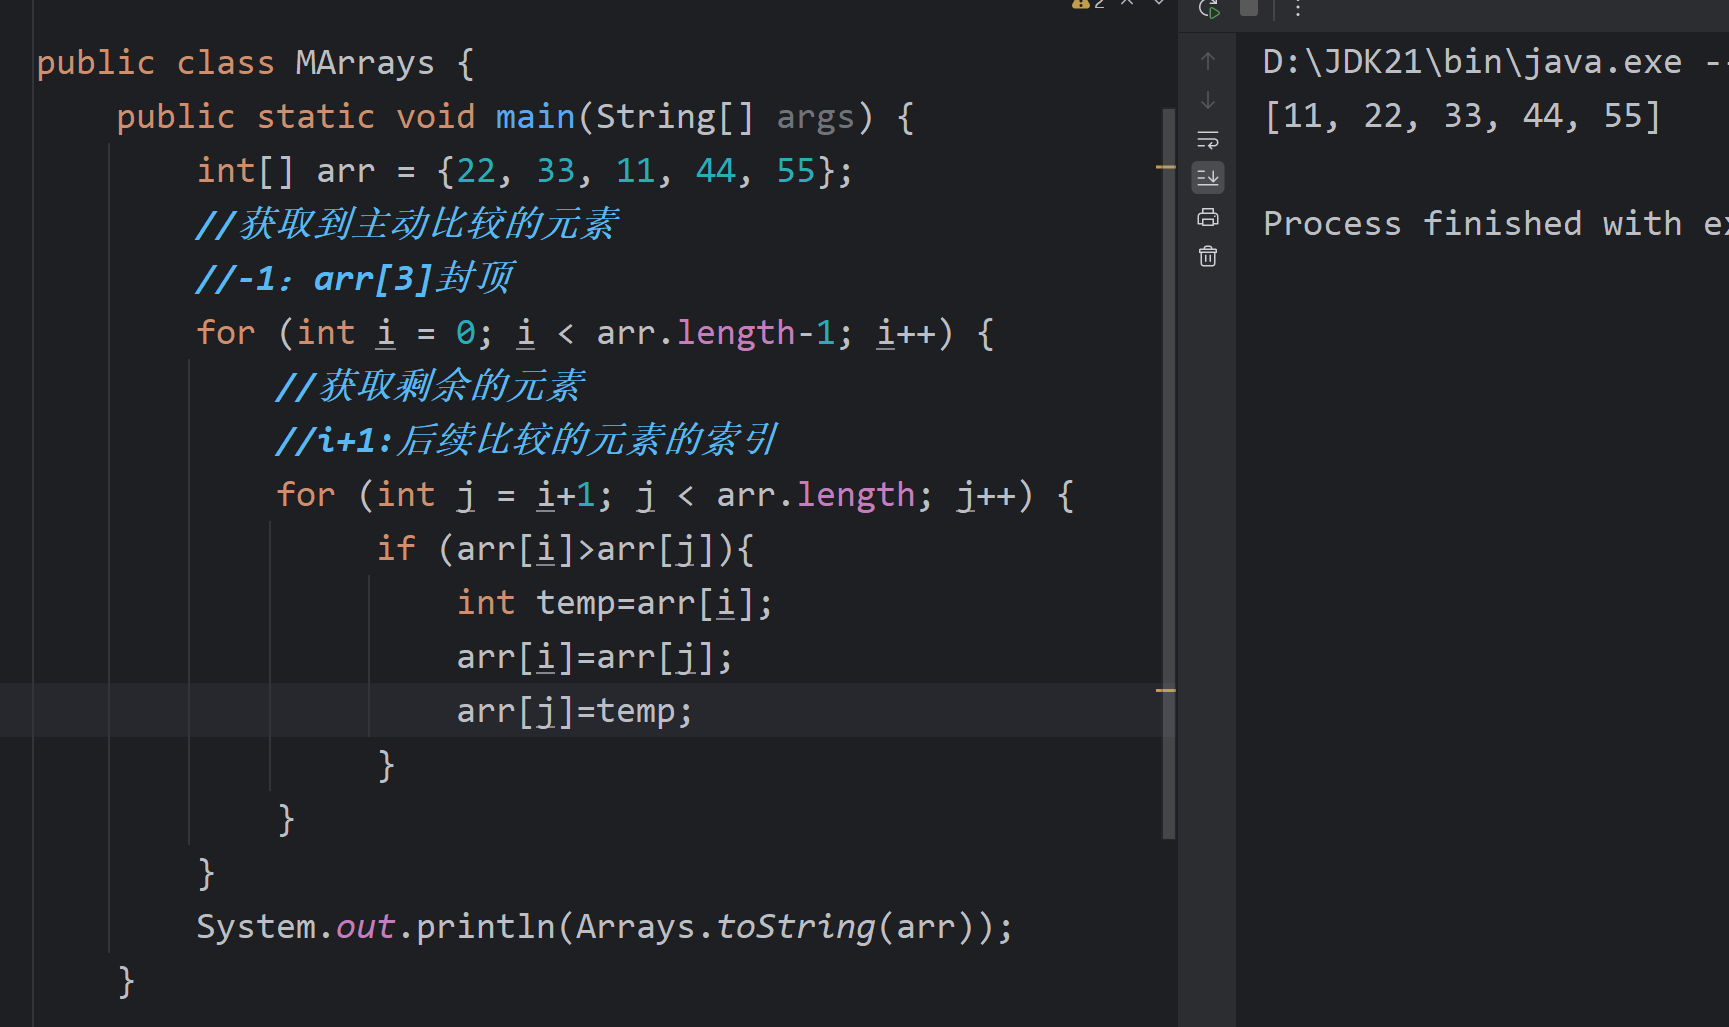Click the Down the Stack Trace arrow

pyautogui.click(x=1208, y=100)
